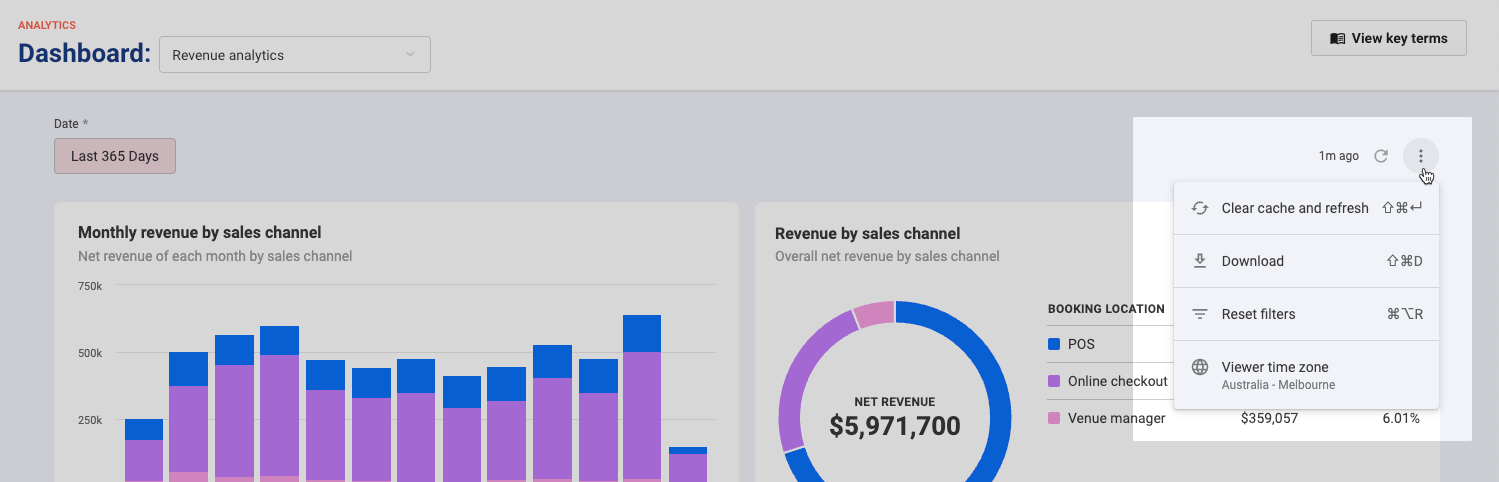
Task: Click the pink Venue manager legend swatch
Action: coord(1054,418)
